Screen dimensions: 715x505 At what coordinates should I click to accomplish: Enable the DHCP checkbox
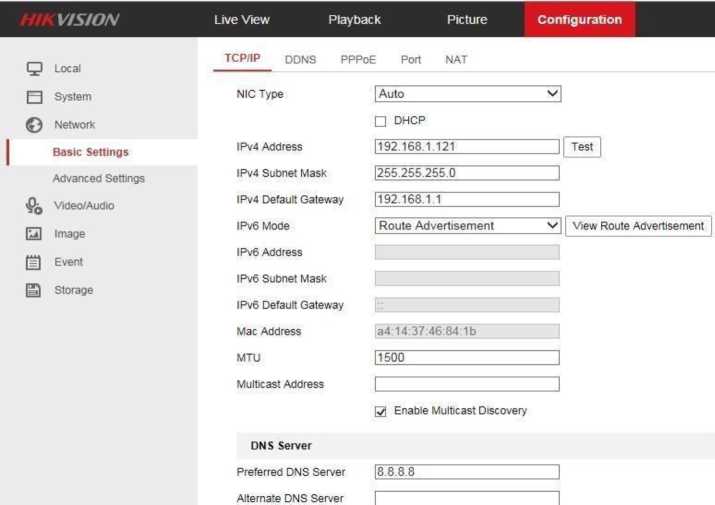pyautogui.click(x=380, y=121)
